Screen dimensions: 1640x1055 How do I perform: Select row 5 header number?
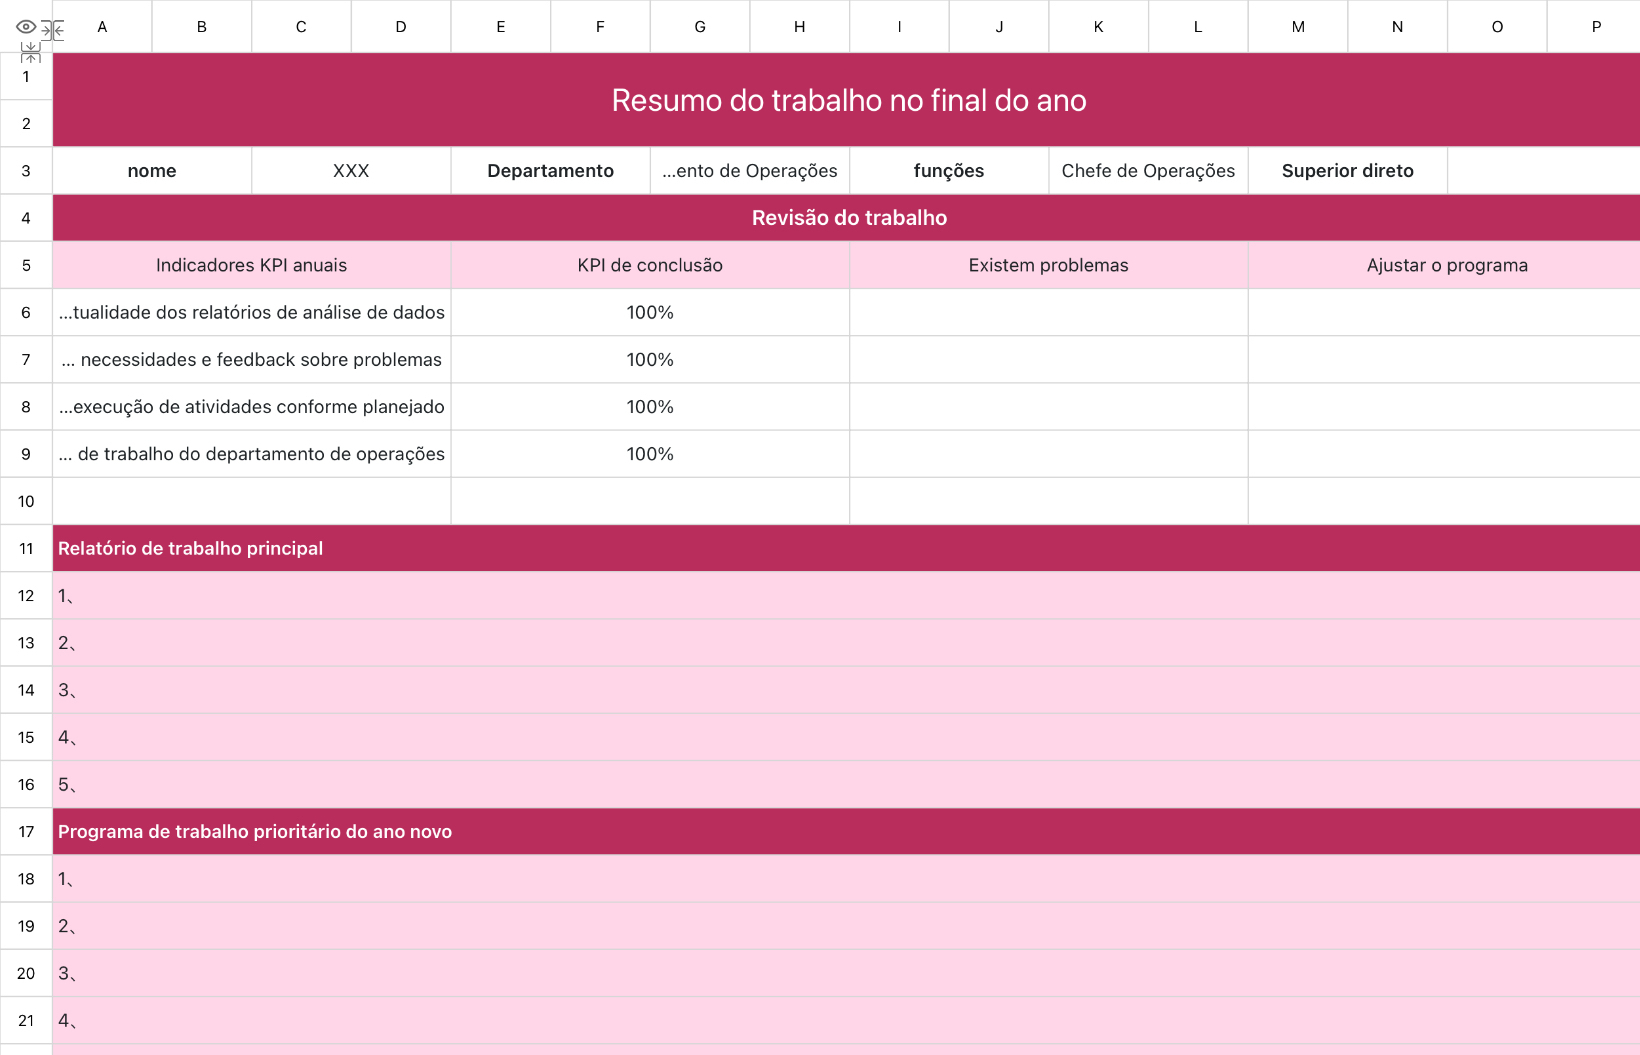[x=26, y=265]
